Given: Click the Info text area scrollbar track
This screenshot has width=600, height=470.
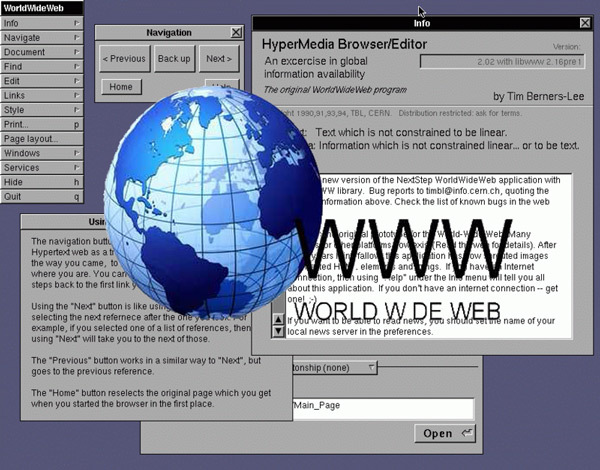Looking at the screenshot, I should 278,306.
